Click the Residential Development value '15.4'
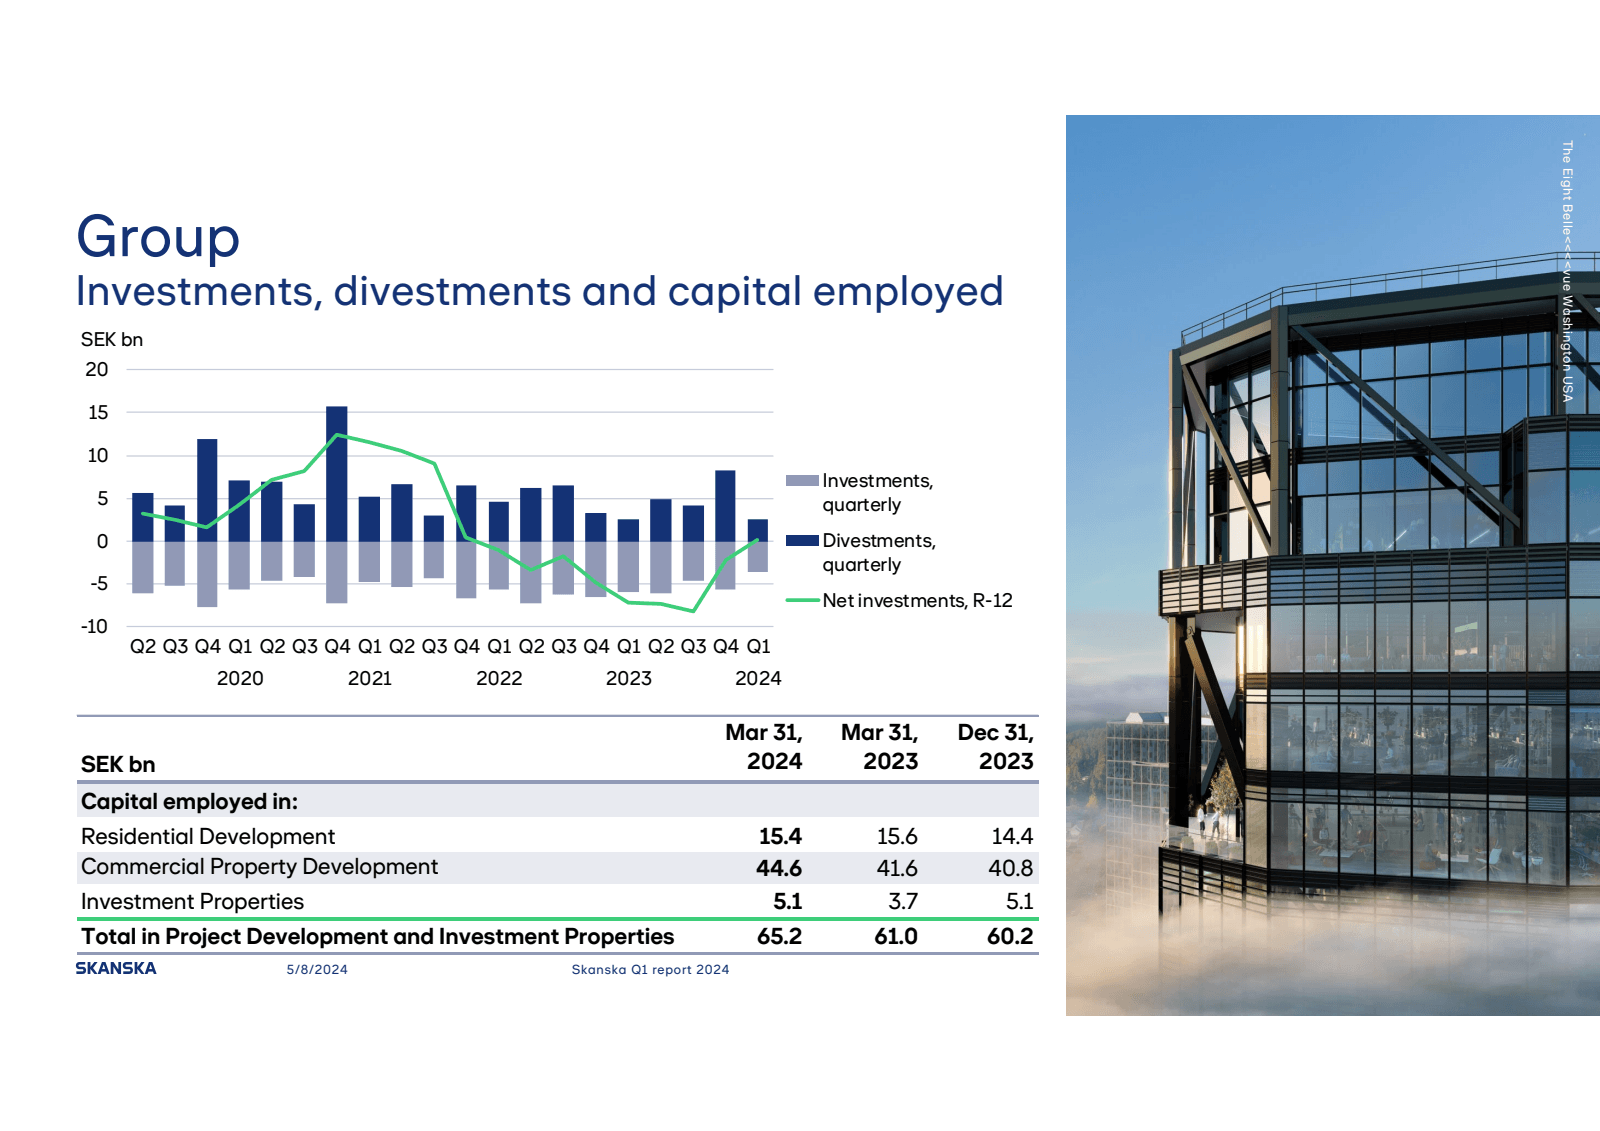Screen dimensions: 1600x1131 (780, 837)
